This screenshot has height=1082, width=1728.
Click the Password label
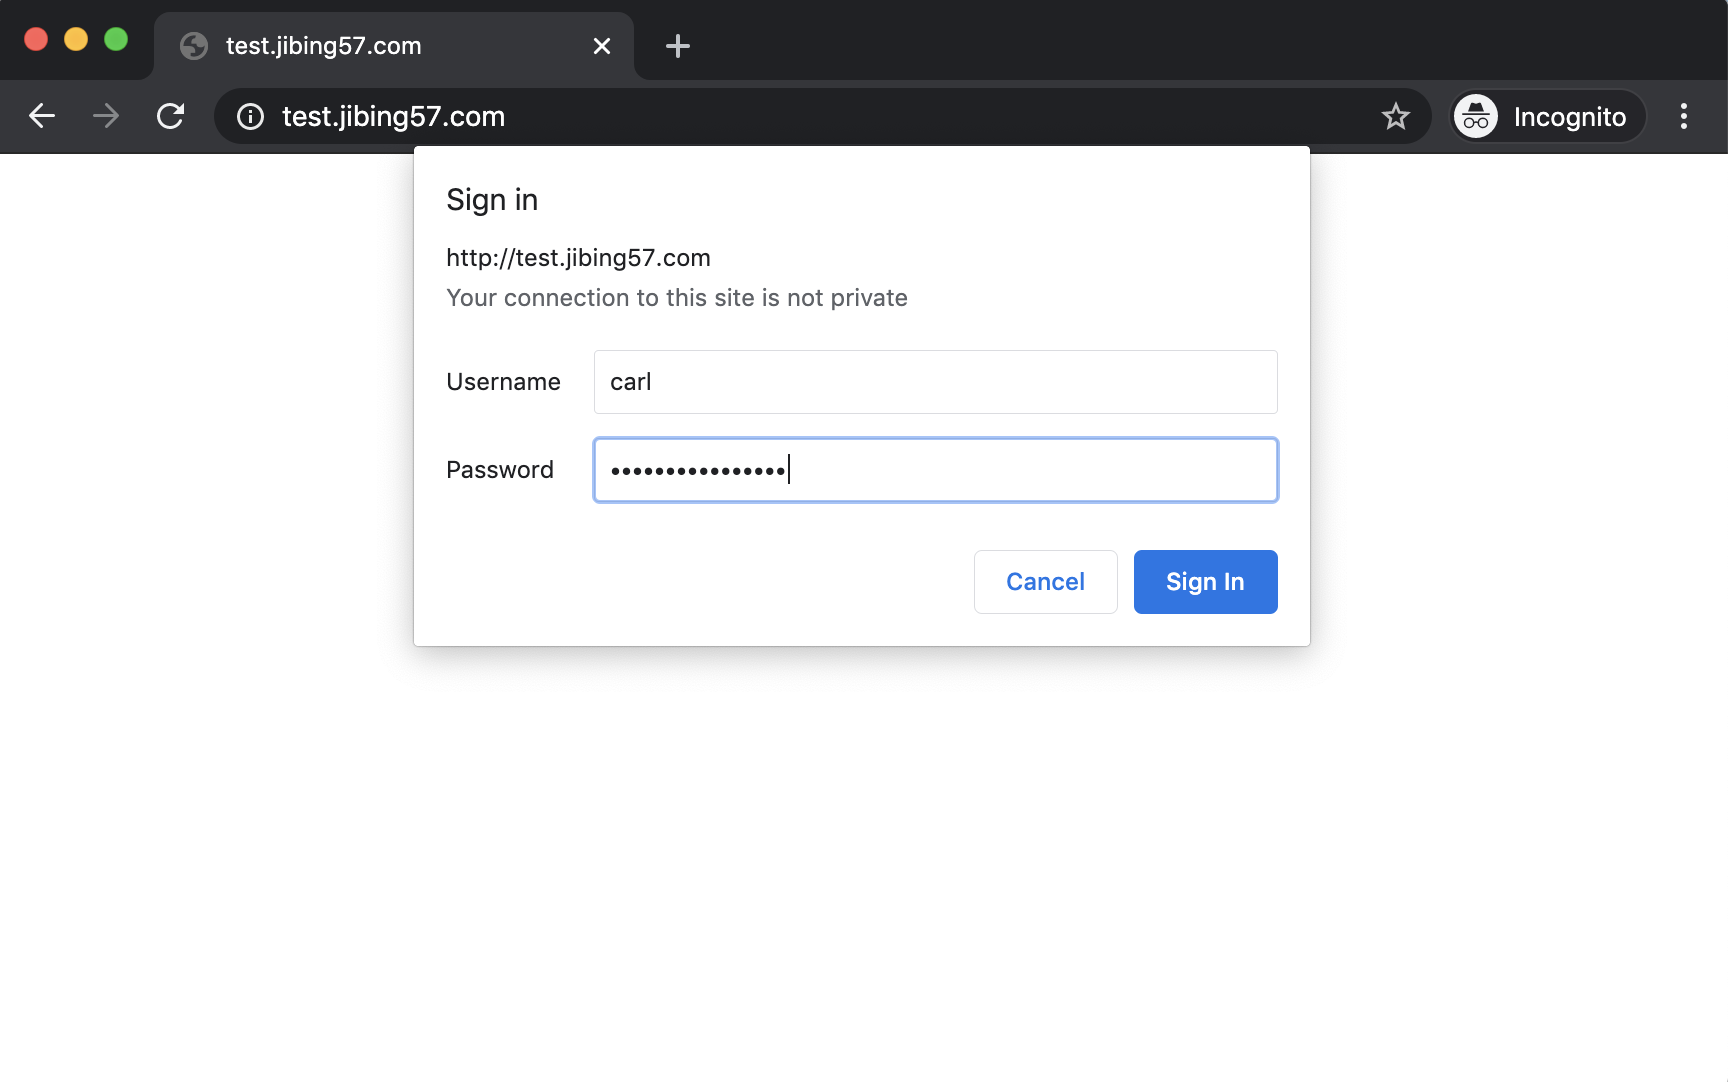tap(500, 470)
